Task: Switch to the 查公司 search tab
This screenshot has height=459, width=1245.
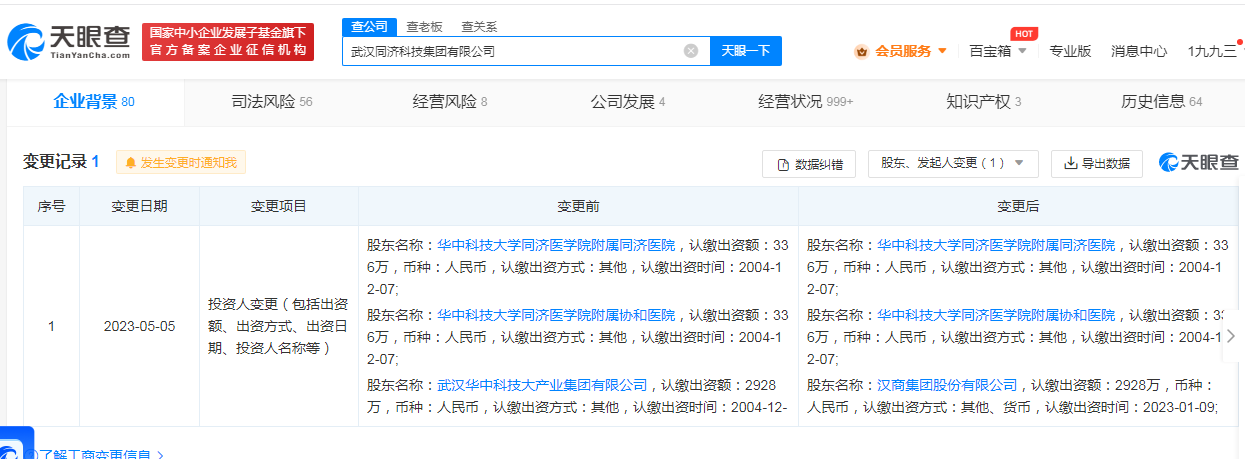Action: pyautogui.click(x=369, y=27)
